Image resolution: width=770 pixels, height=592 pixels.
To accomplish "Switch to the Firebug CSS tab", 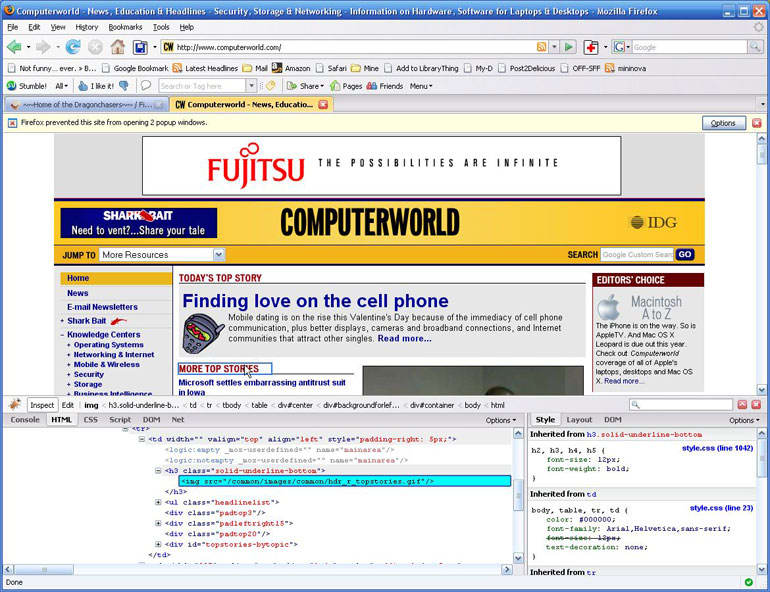I will (x=90, y=420).
